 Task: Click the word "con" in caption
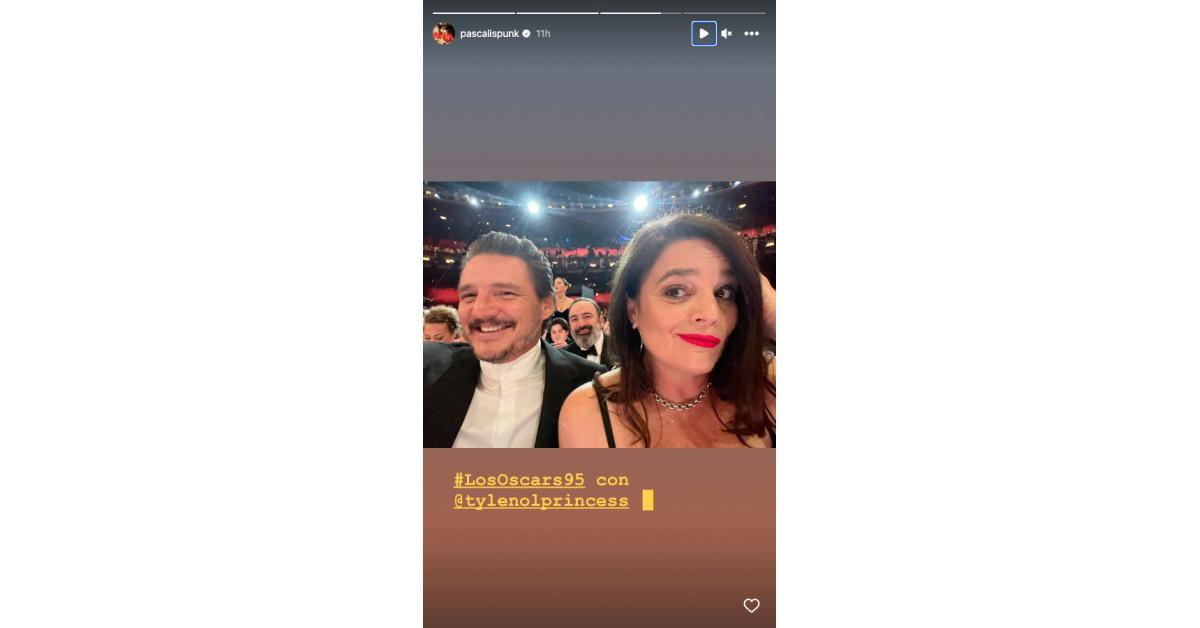click(x=612, y=481)
